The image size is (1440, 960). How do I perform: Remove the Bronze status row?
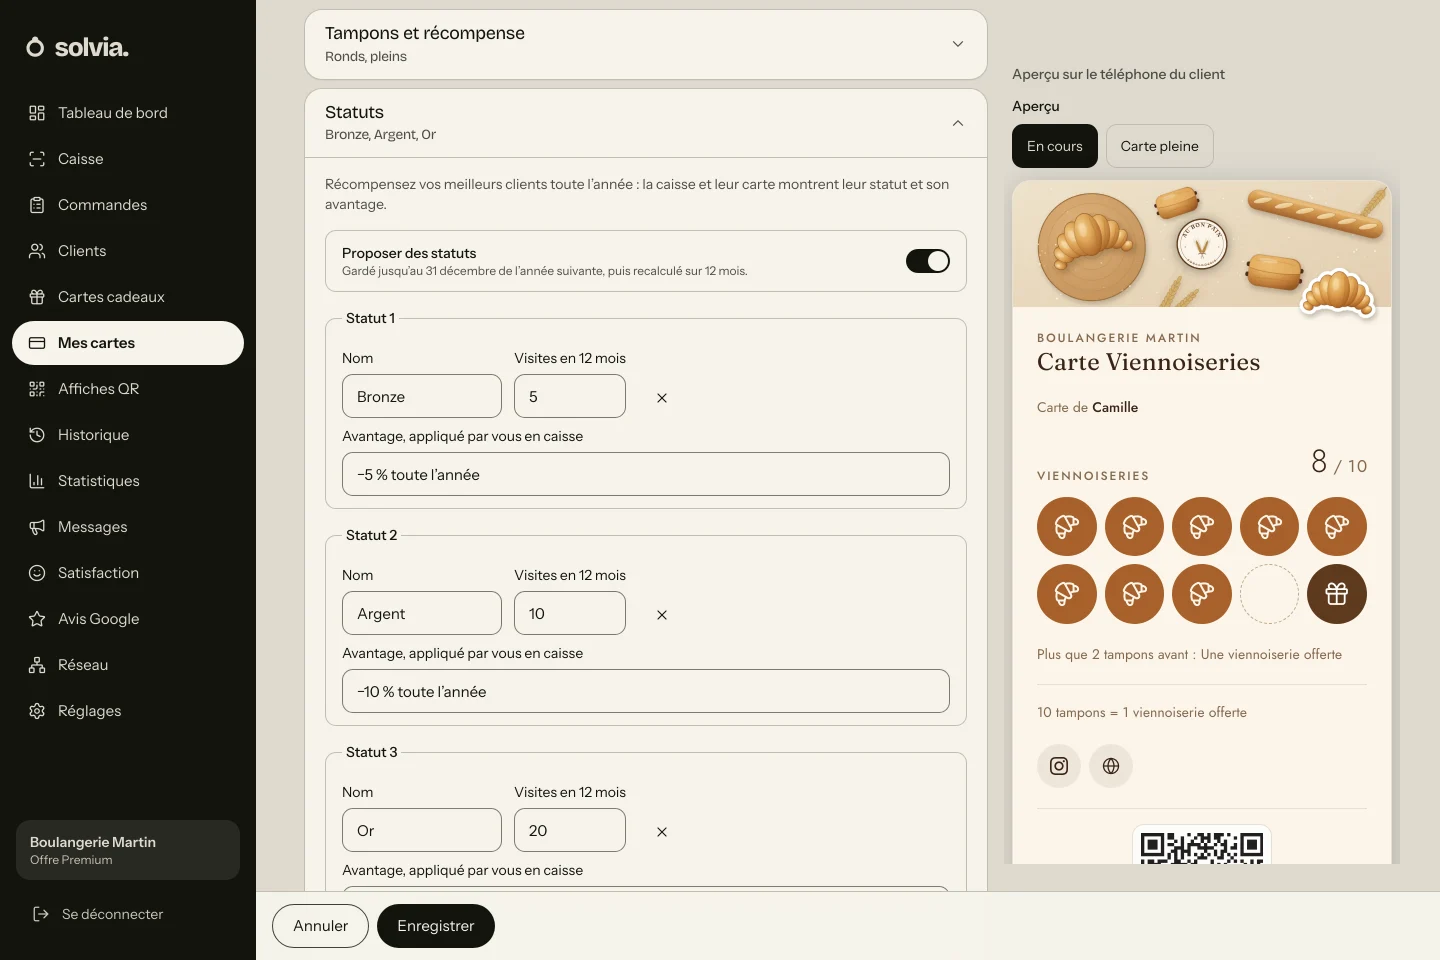point(662,398)
